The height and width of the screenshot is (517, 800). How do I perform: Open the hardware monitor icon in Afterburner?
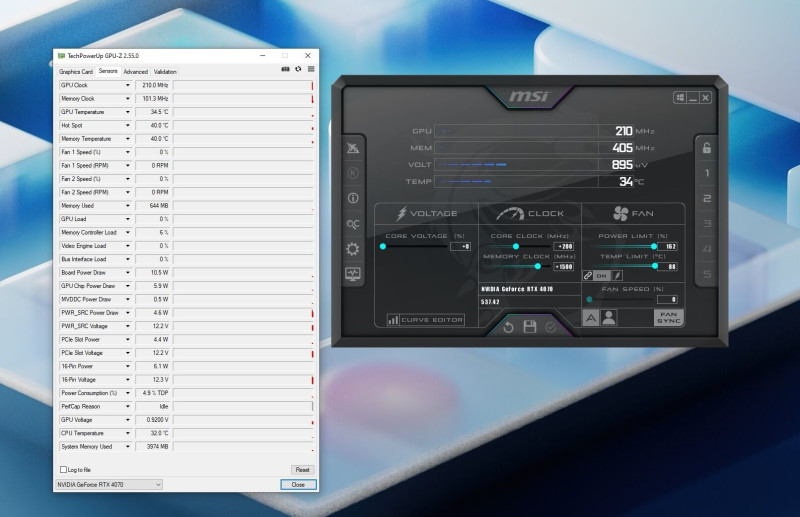coord(353,274)
